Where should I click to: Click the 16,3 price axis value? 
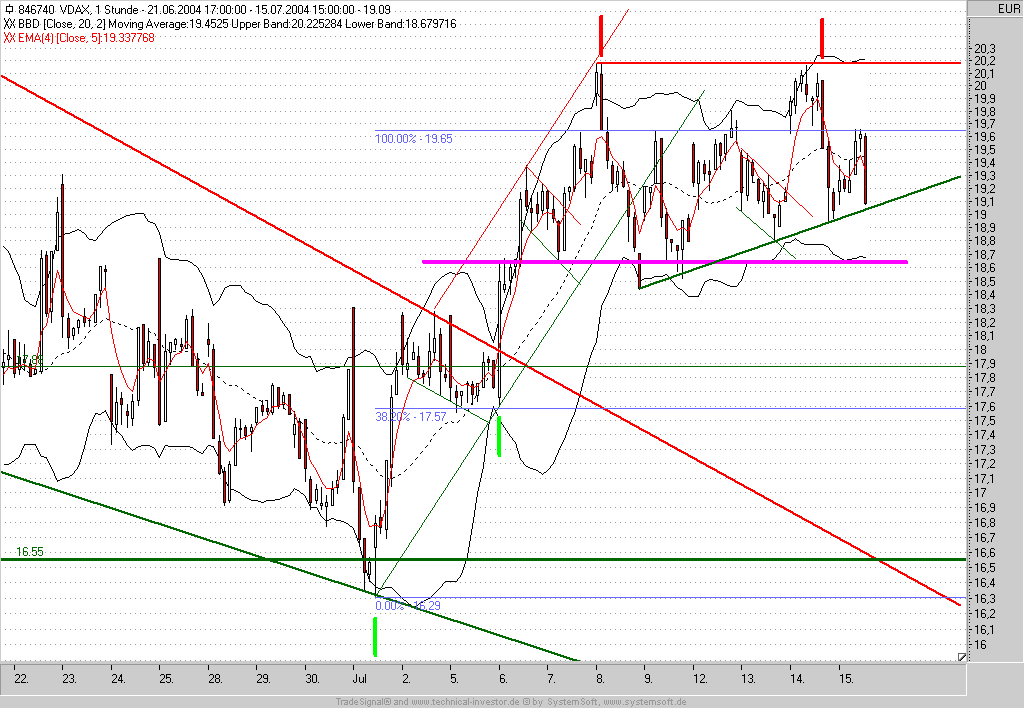pos(985,599)
